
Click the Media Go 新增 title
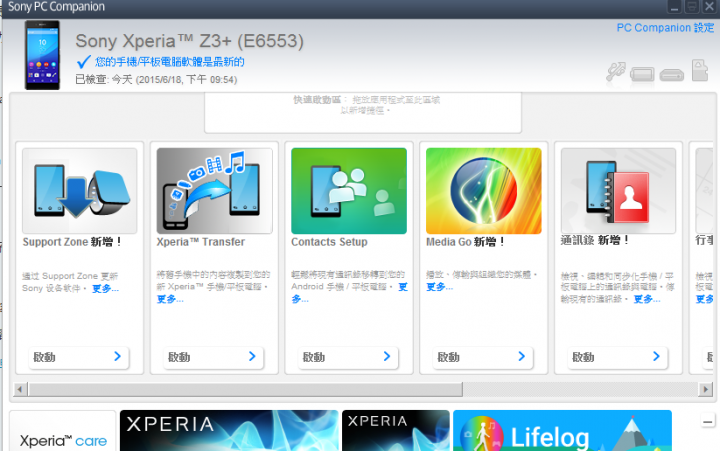coord(465,242)
